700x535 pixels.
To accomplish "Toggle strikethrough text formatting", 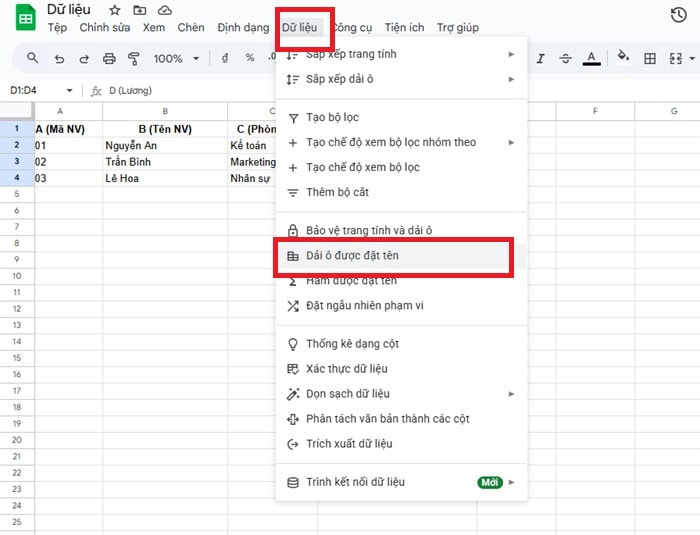I will pyautogui.click(x=564, y=58).
